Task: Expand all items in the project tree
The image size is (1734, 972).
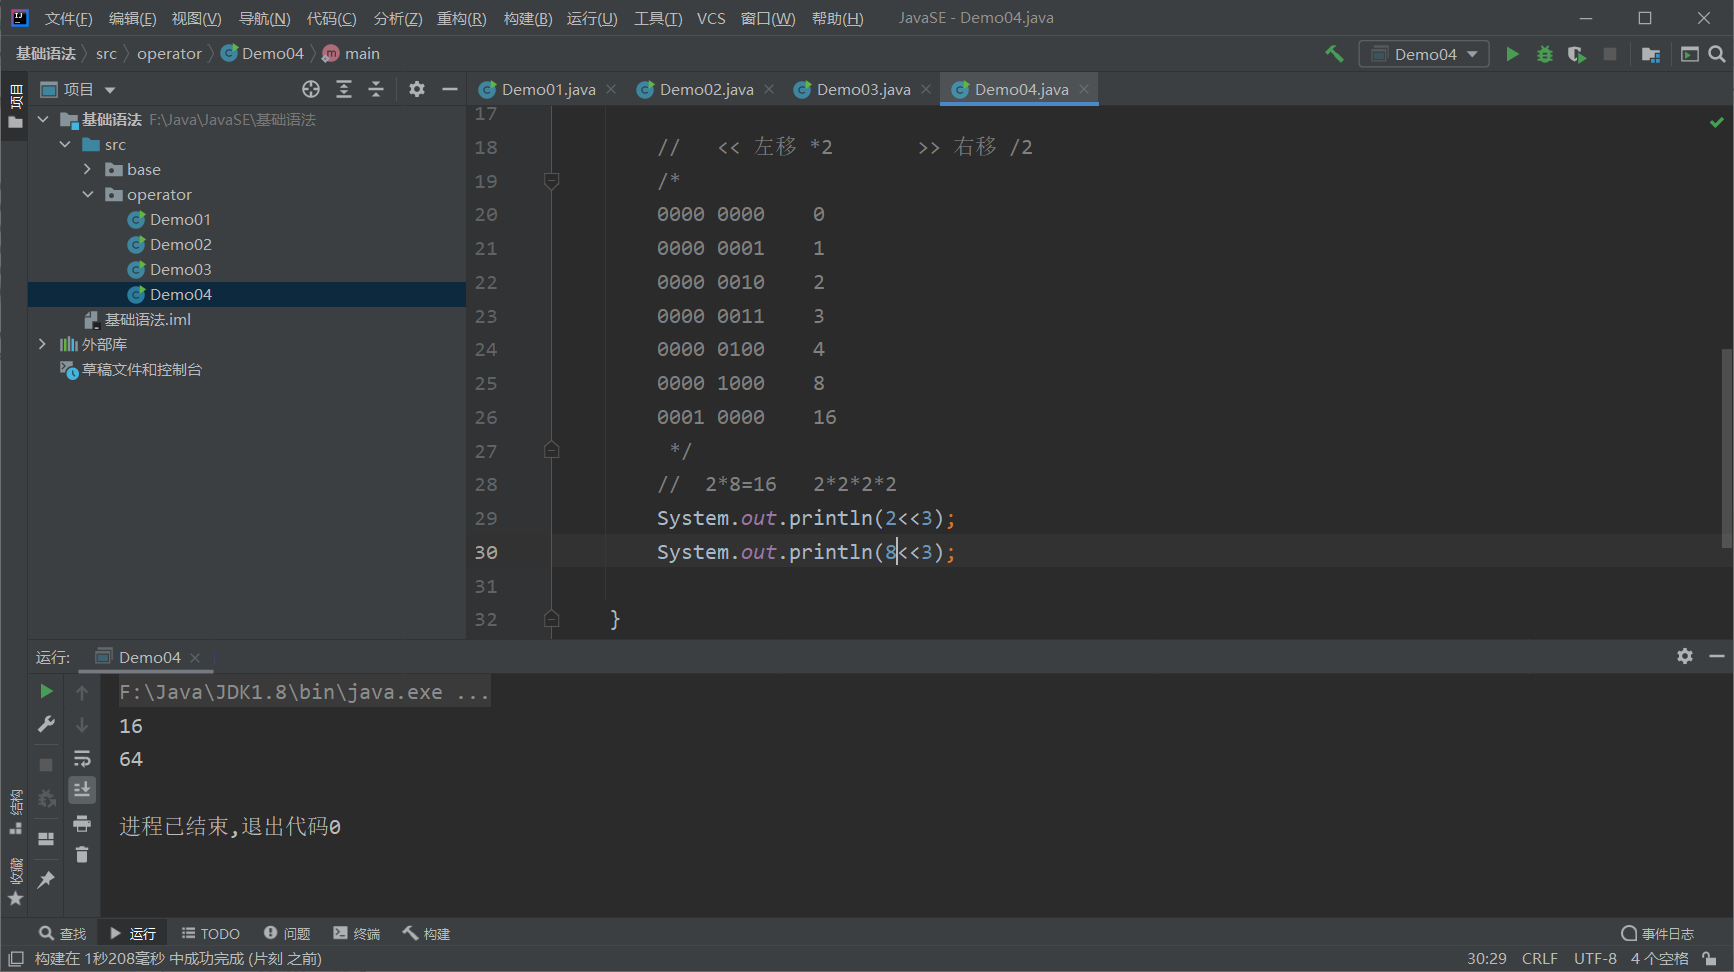Action: [344, 89]
